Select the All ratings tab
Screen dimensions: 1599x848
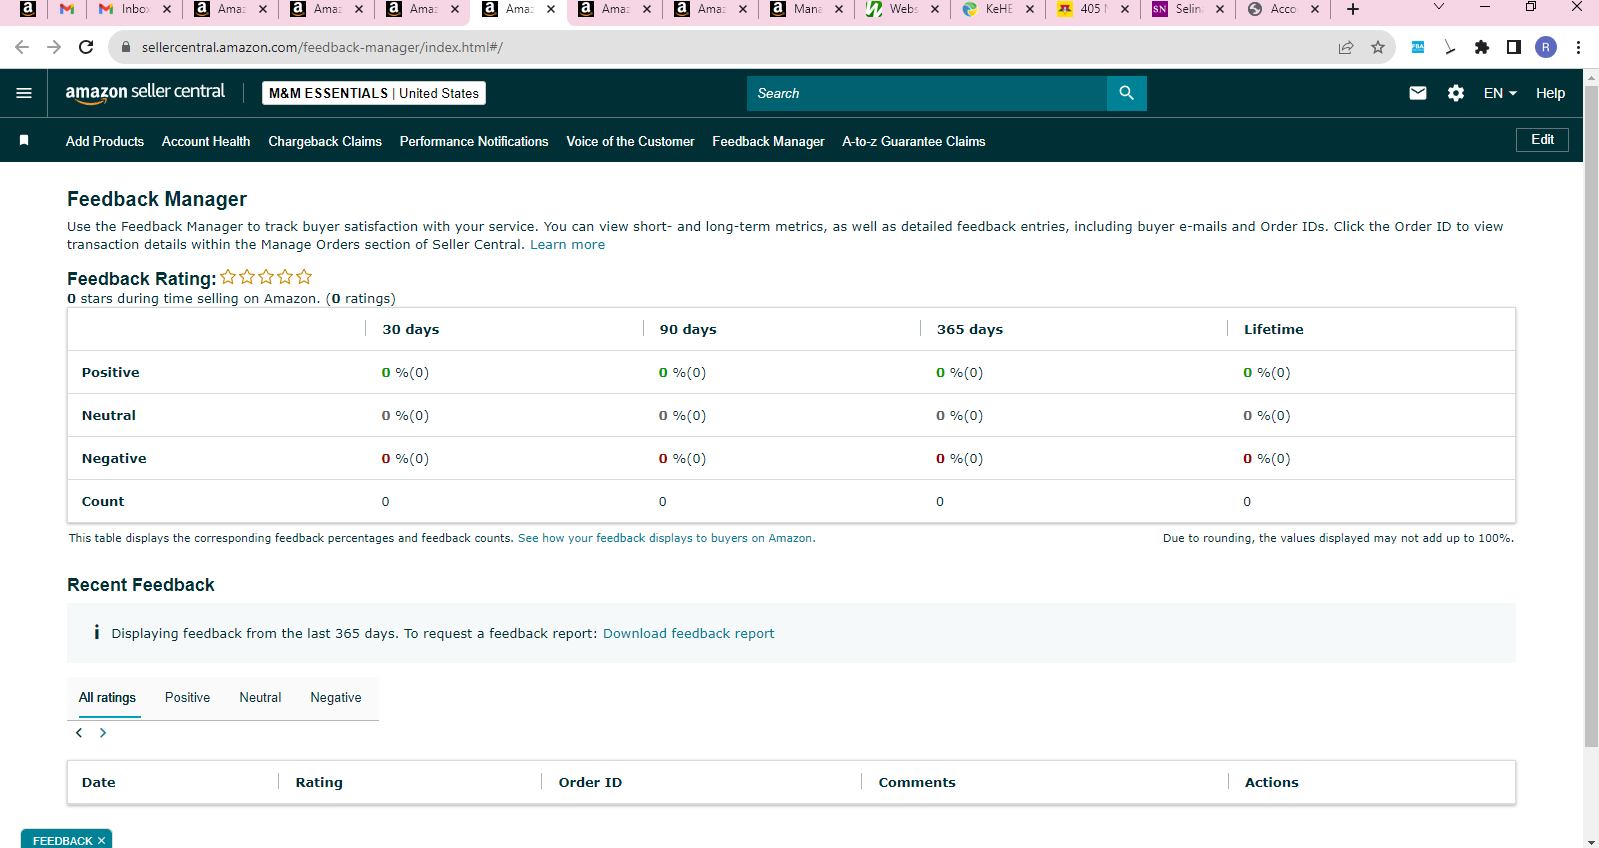pos(107,698)
